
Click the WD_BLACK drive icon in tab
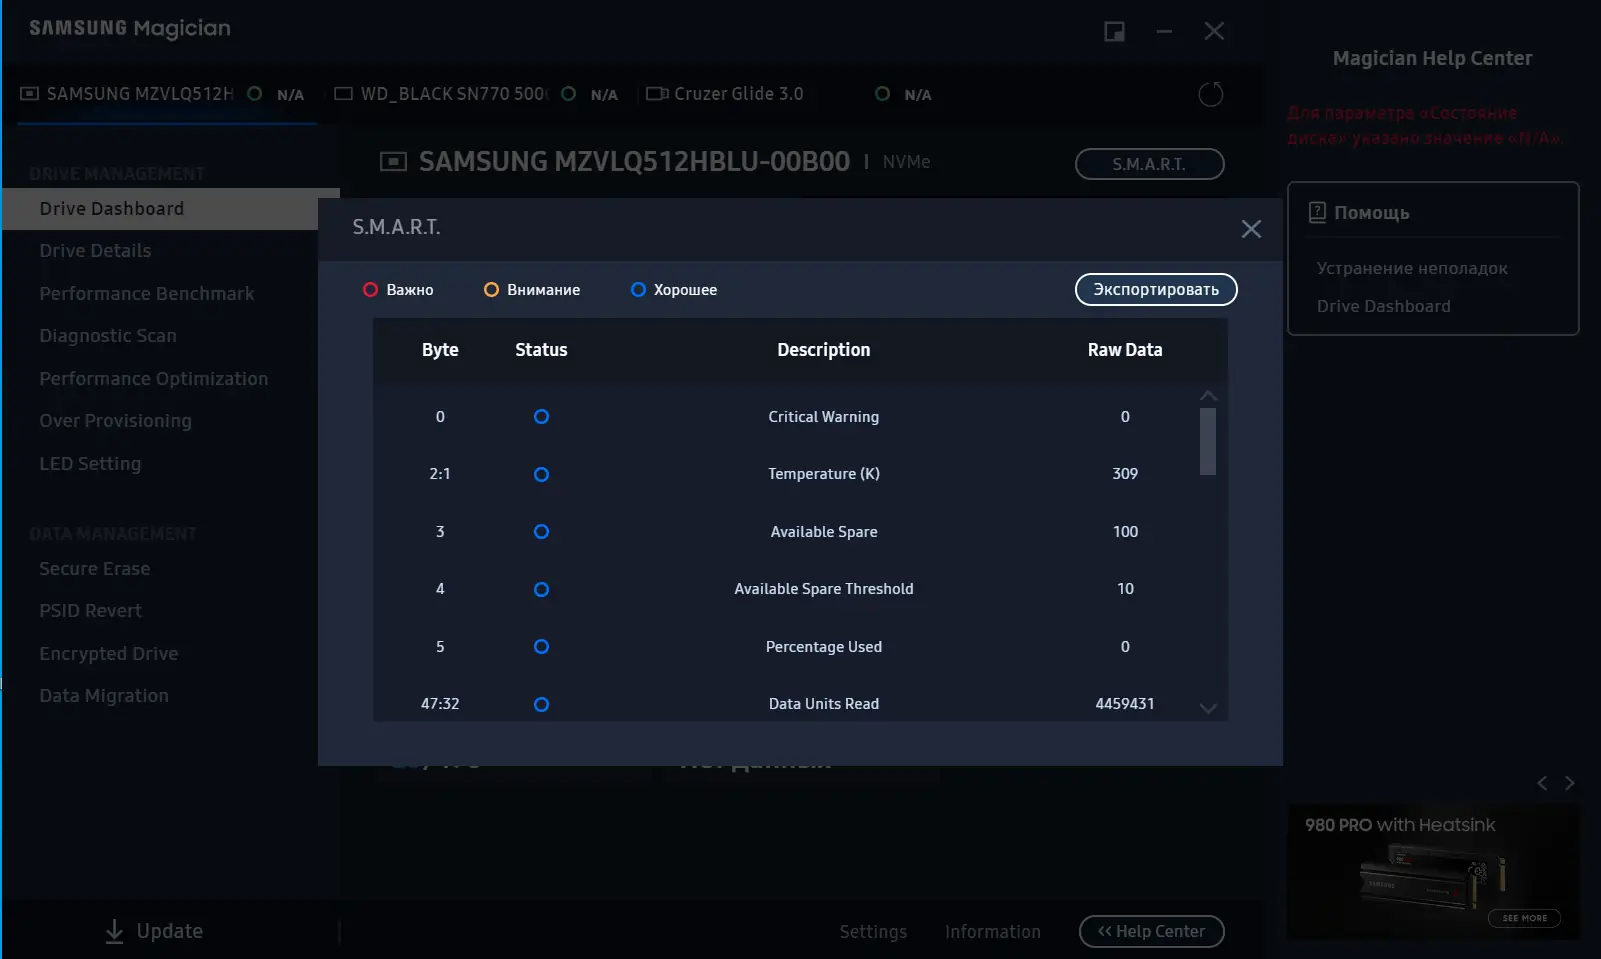[x=344, y=94]
